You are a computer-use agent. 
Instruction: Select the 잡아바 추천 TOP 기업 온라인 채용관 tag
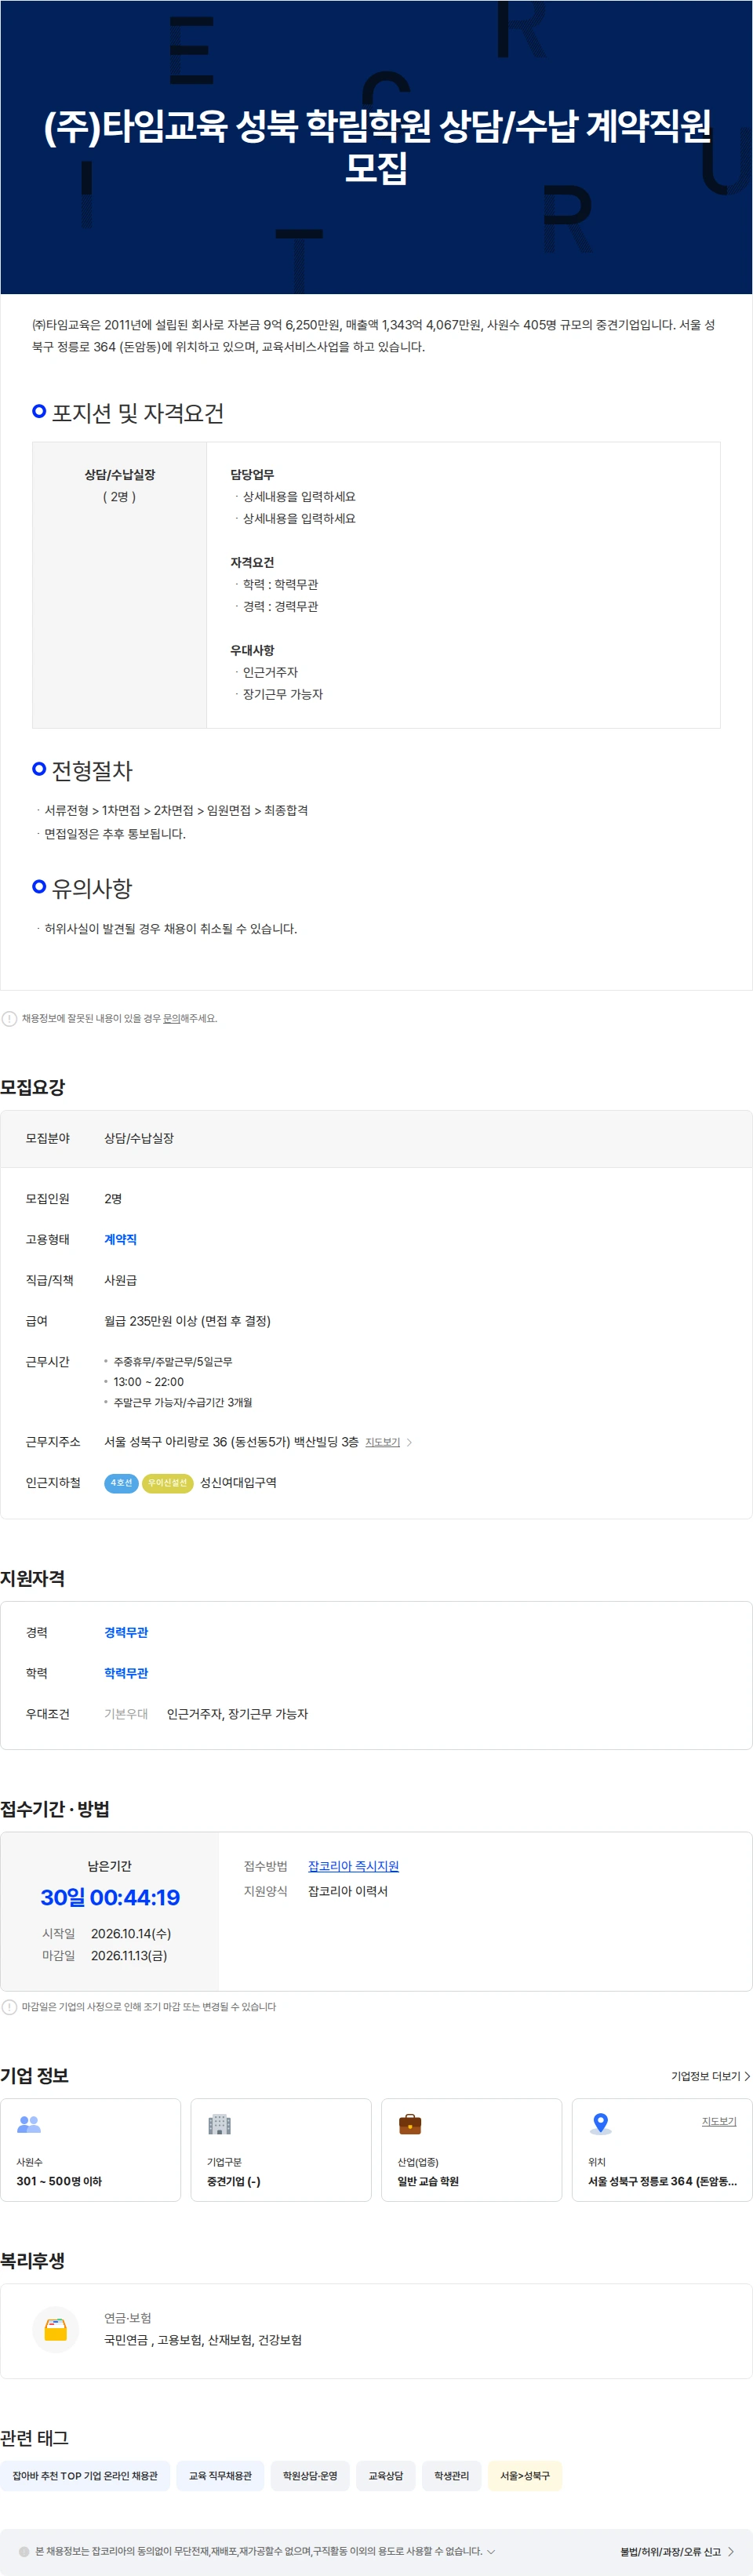85,2476
